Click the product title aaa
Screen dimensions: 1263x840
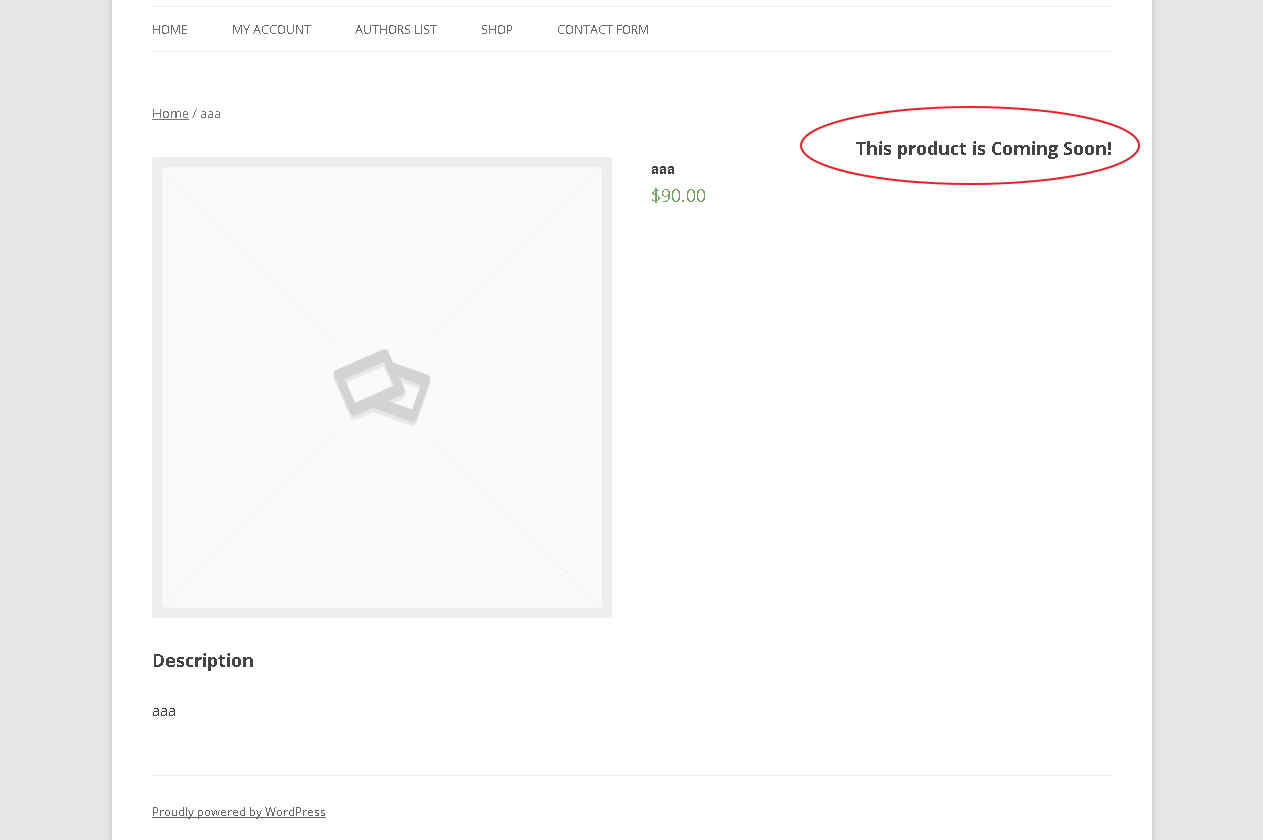point(663,169)
